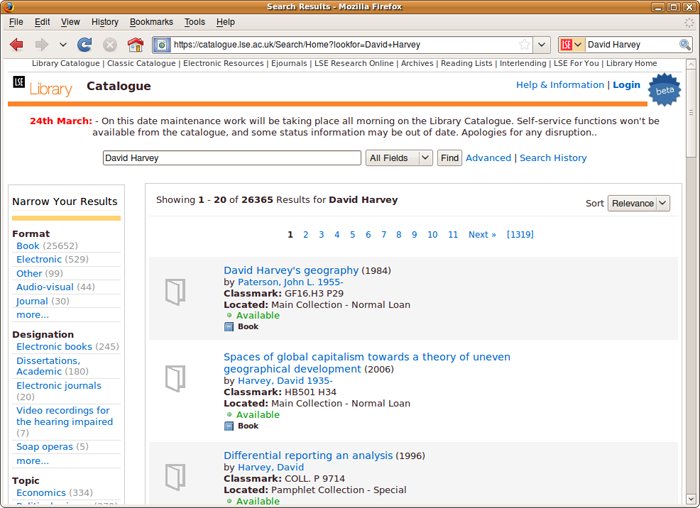Go to results page 2

tap(306, 235)
